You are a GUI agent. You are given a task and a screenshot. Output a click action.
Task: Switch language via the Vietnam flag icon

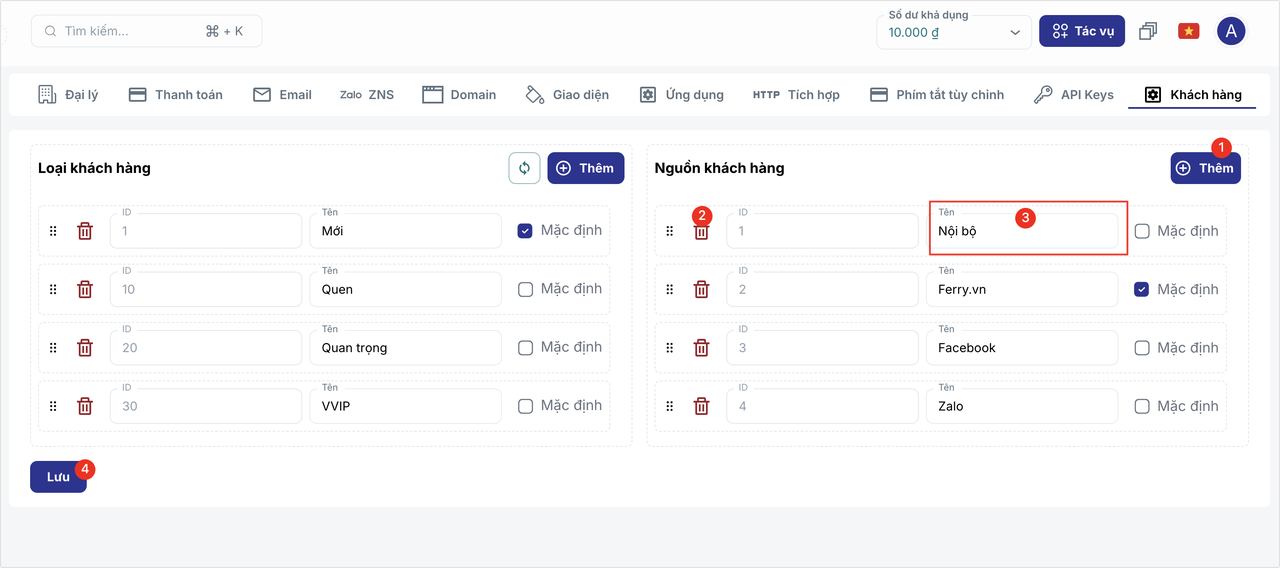(1188, 31)
